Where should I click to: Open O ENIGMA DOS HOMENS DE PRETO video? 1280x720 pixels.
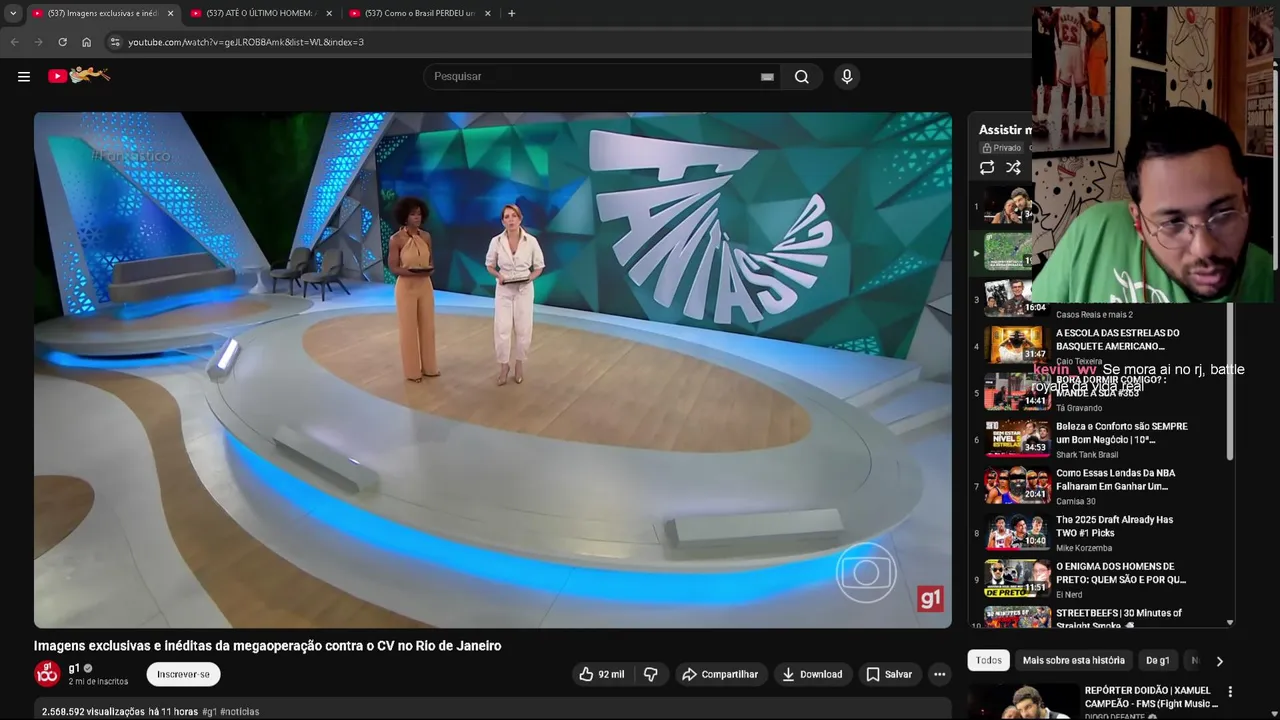pyautogui.click(x=1121, y=573)
